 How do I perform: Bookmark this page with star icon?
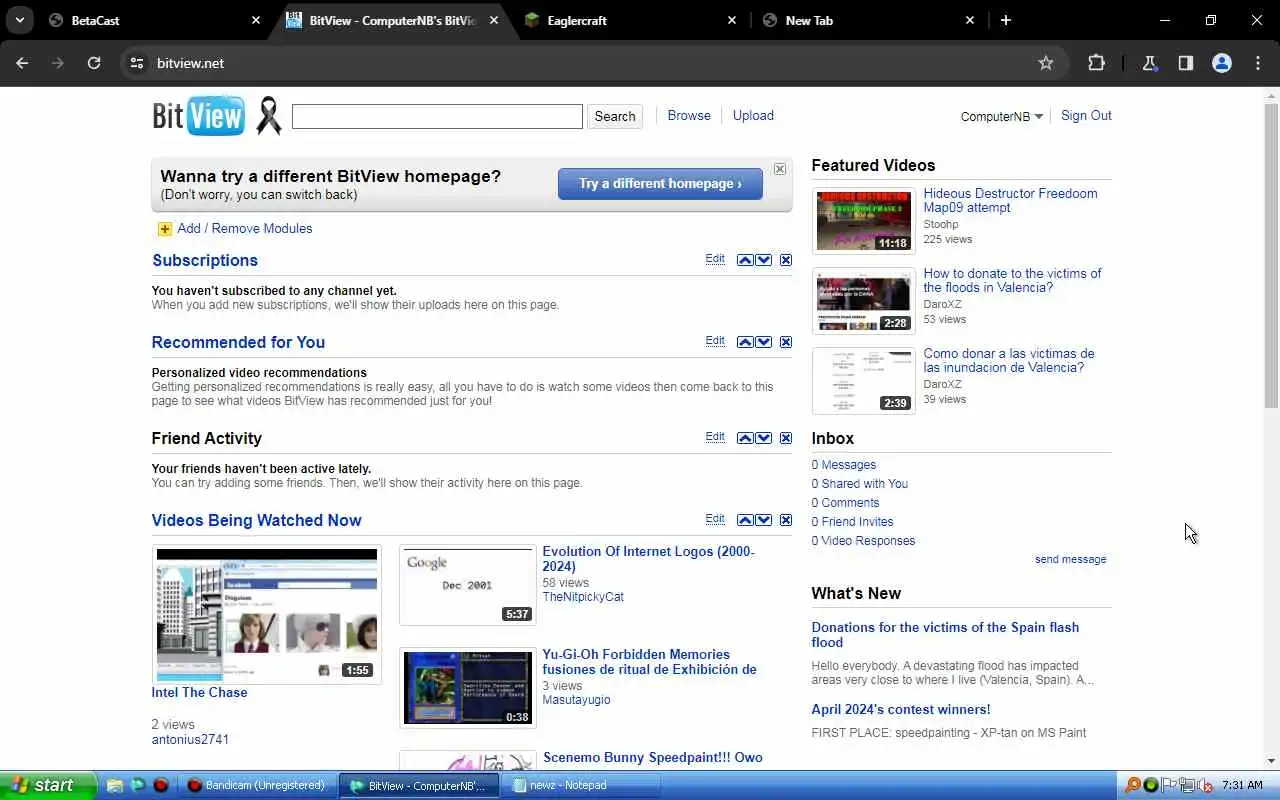(1046, 63)
